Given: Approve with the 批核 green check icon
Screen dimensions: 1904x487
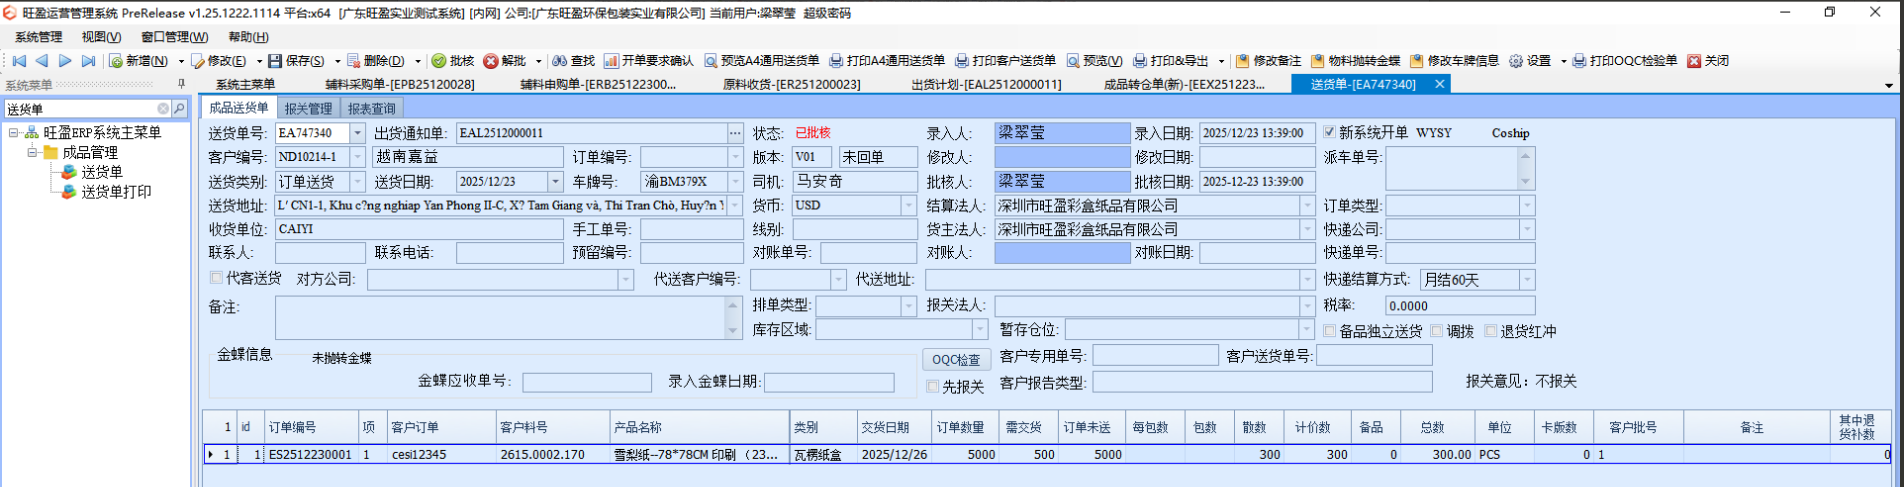Looking at the screenshot, I should click(x=438, y=61).
